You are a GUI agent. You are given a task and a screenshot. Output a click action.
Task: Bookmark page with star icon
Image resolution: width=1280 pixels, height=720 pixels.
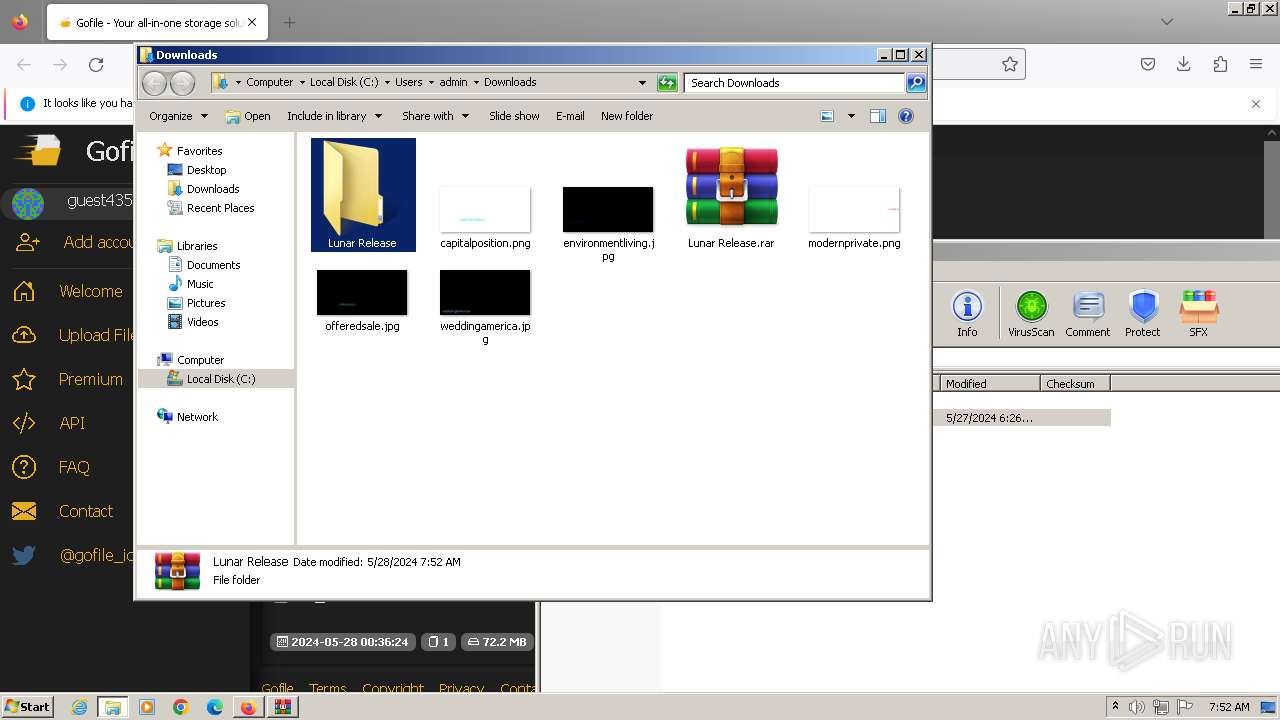(x=1010, y=64)
